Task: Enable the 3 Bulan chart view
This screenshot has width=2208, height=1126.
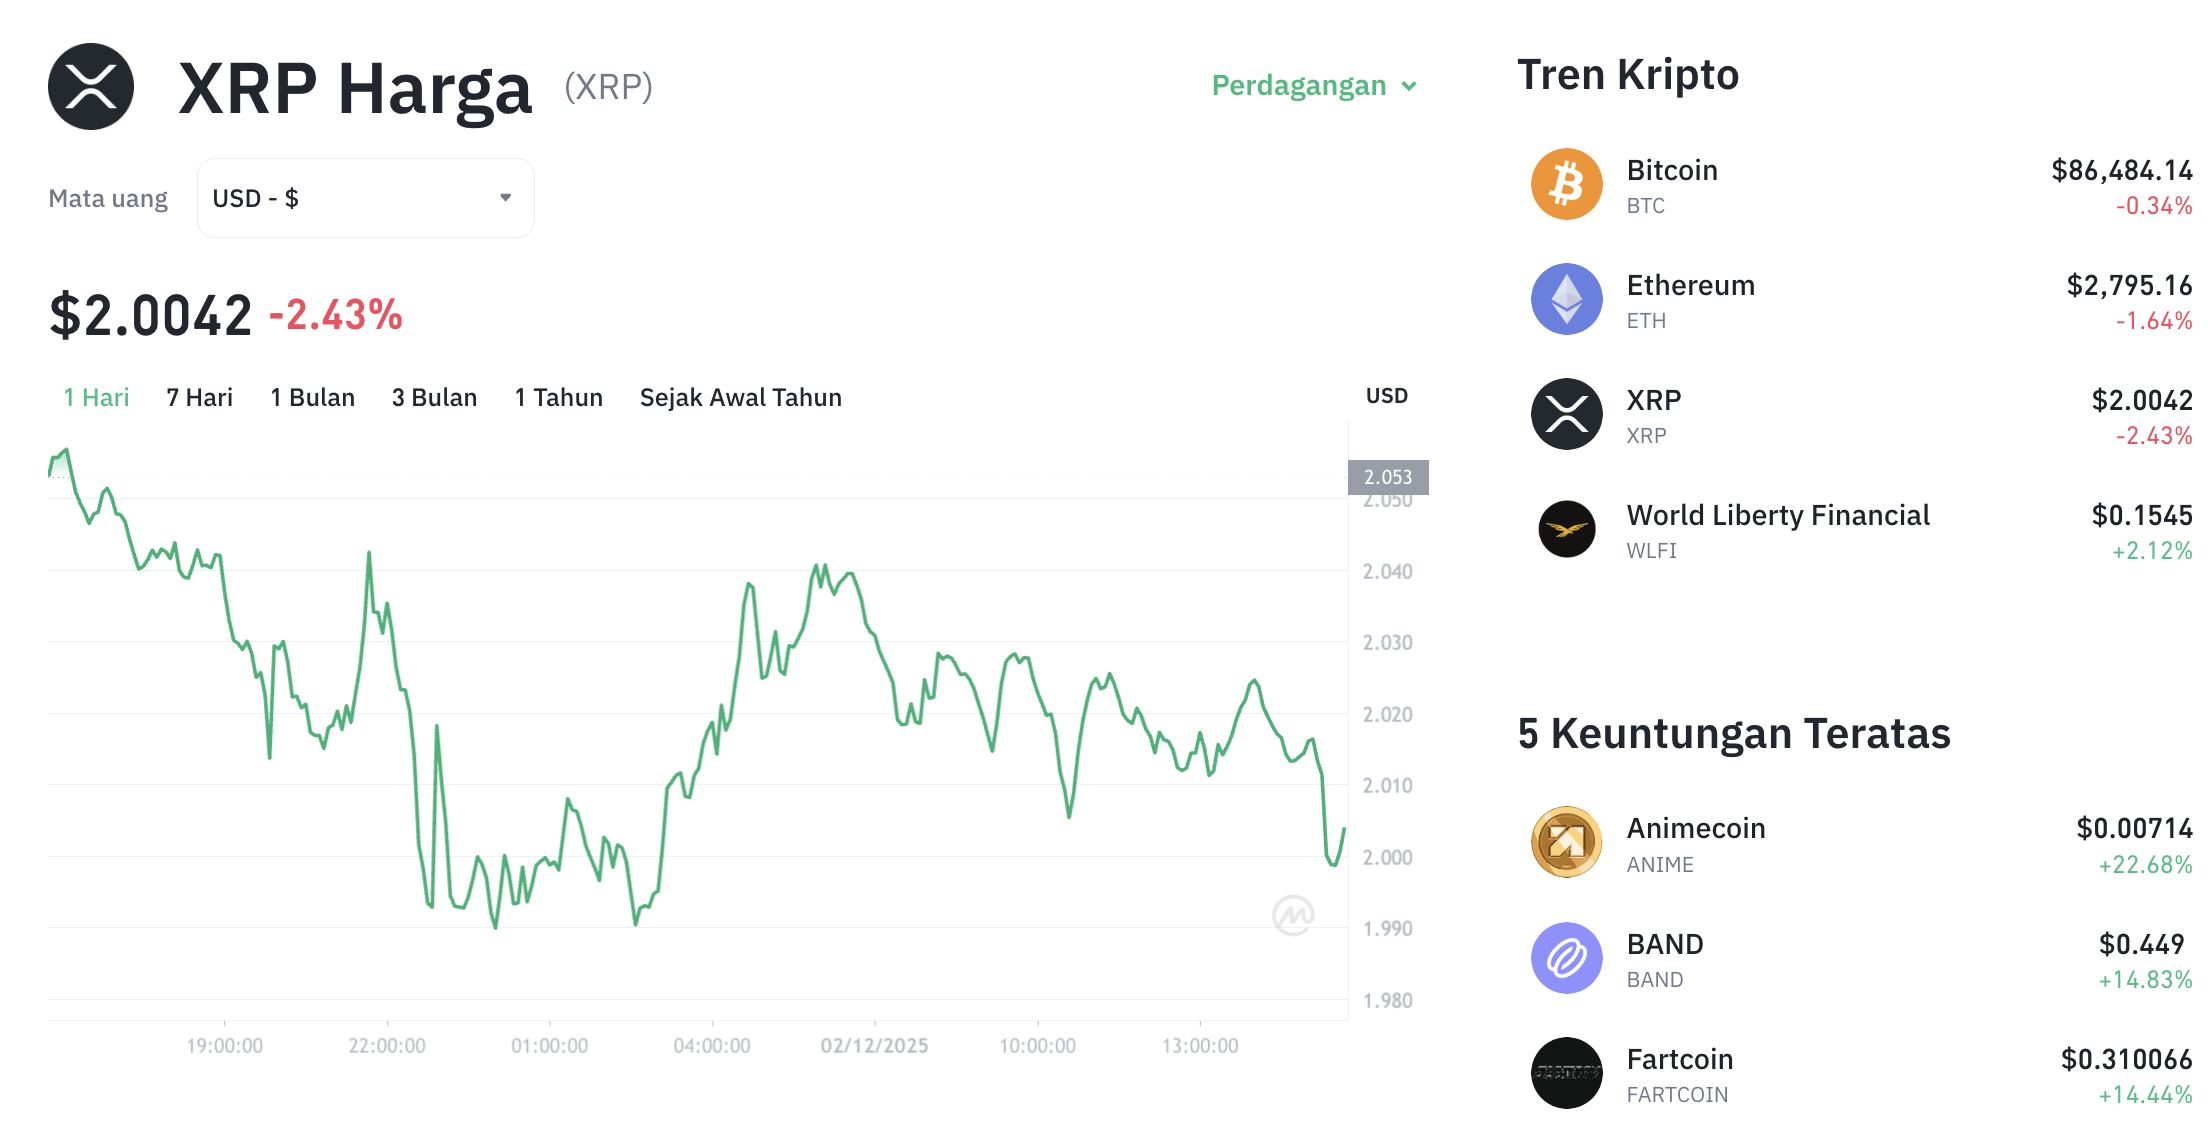Action: (x=434, y=397)
